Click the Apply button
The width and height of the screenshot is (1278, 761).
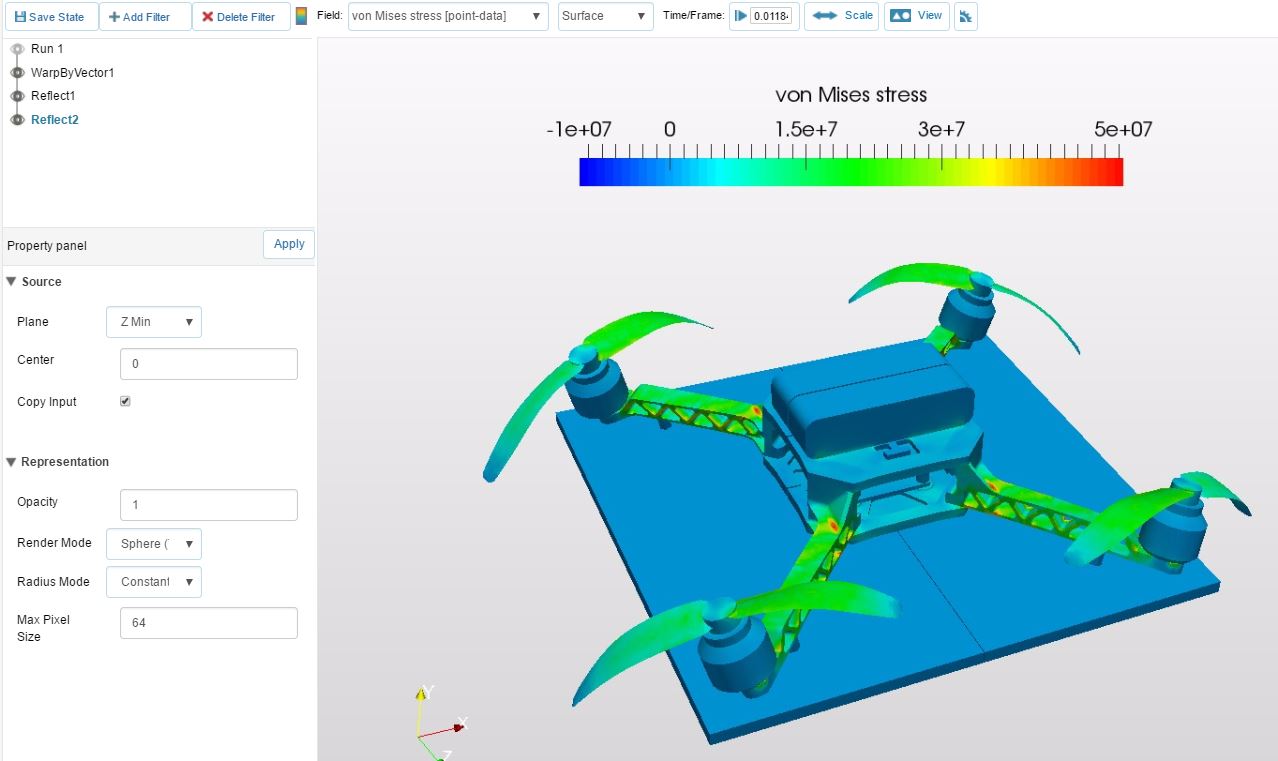coord(289,244)
